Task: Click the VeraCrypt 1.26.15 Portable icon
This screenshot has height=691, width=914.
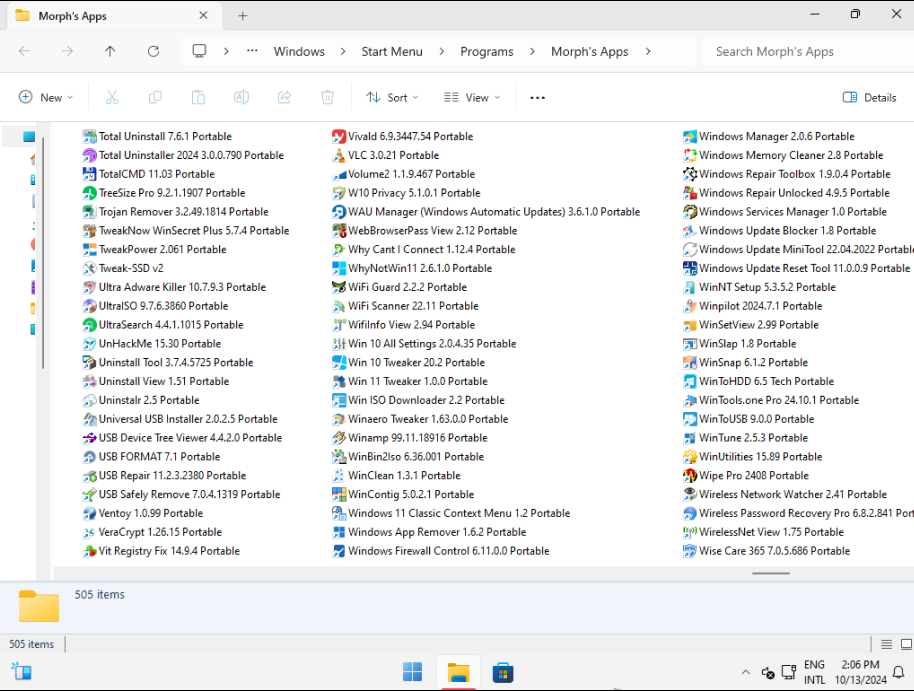Action: point(89,532)
